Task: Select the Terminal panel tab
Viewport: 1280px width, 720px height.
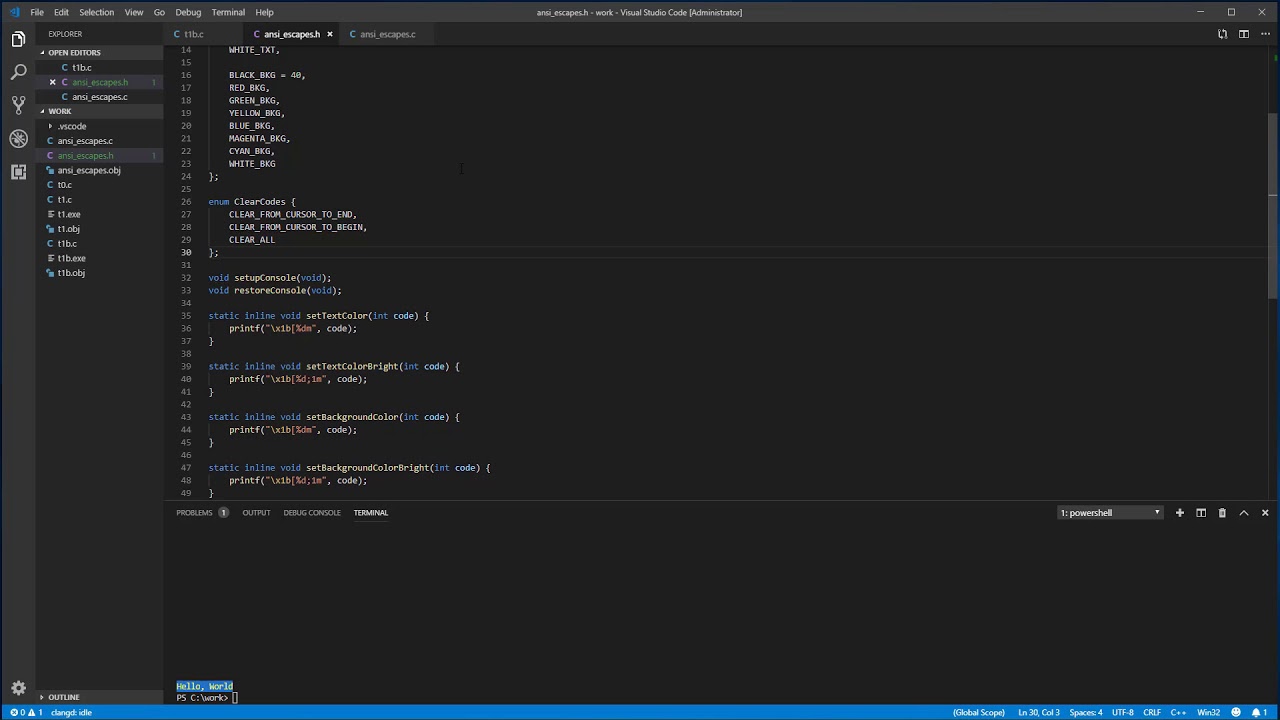Action: 370,513
